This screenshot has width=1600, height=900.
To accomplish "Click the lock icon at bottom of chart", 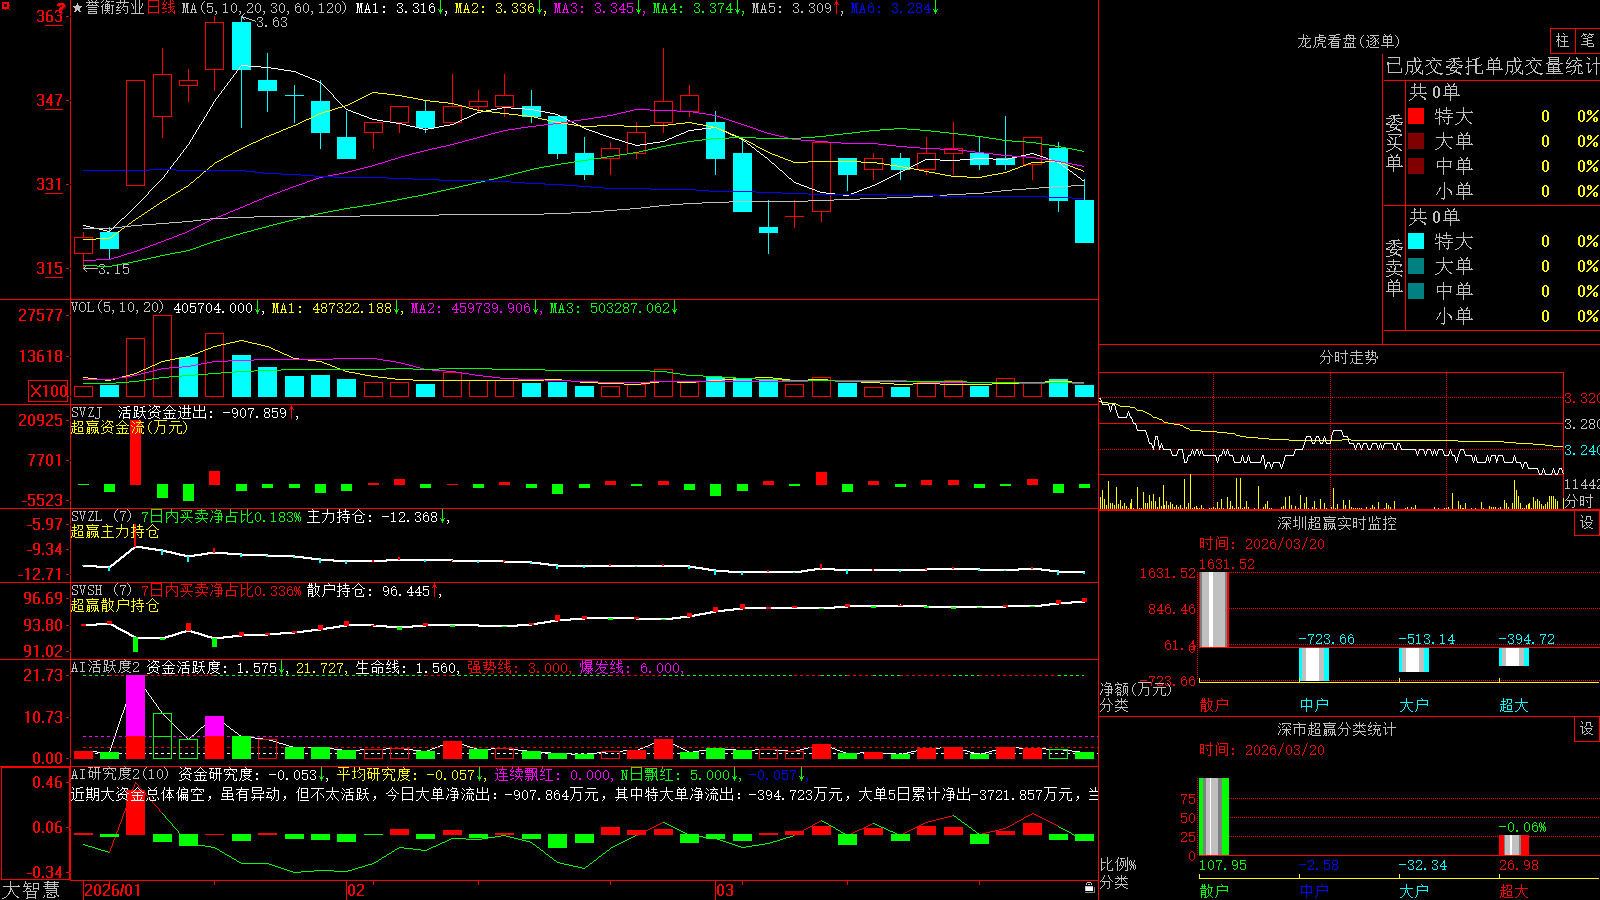I will [x=1090, y=888].
